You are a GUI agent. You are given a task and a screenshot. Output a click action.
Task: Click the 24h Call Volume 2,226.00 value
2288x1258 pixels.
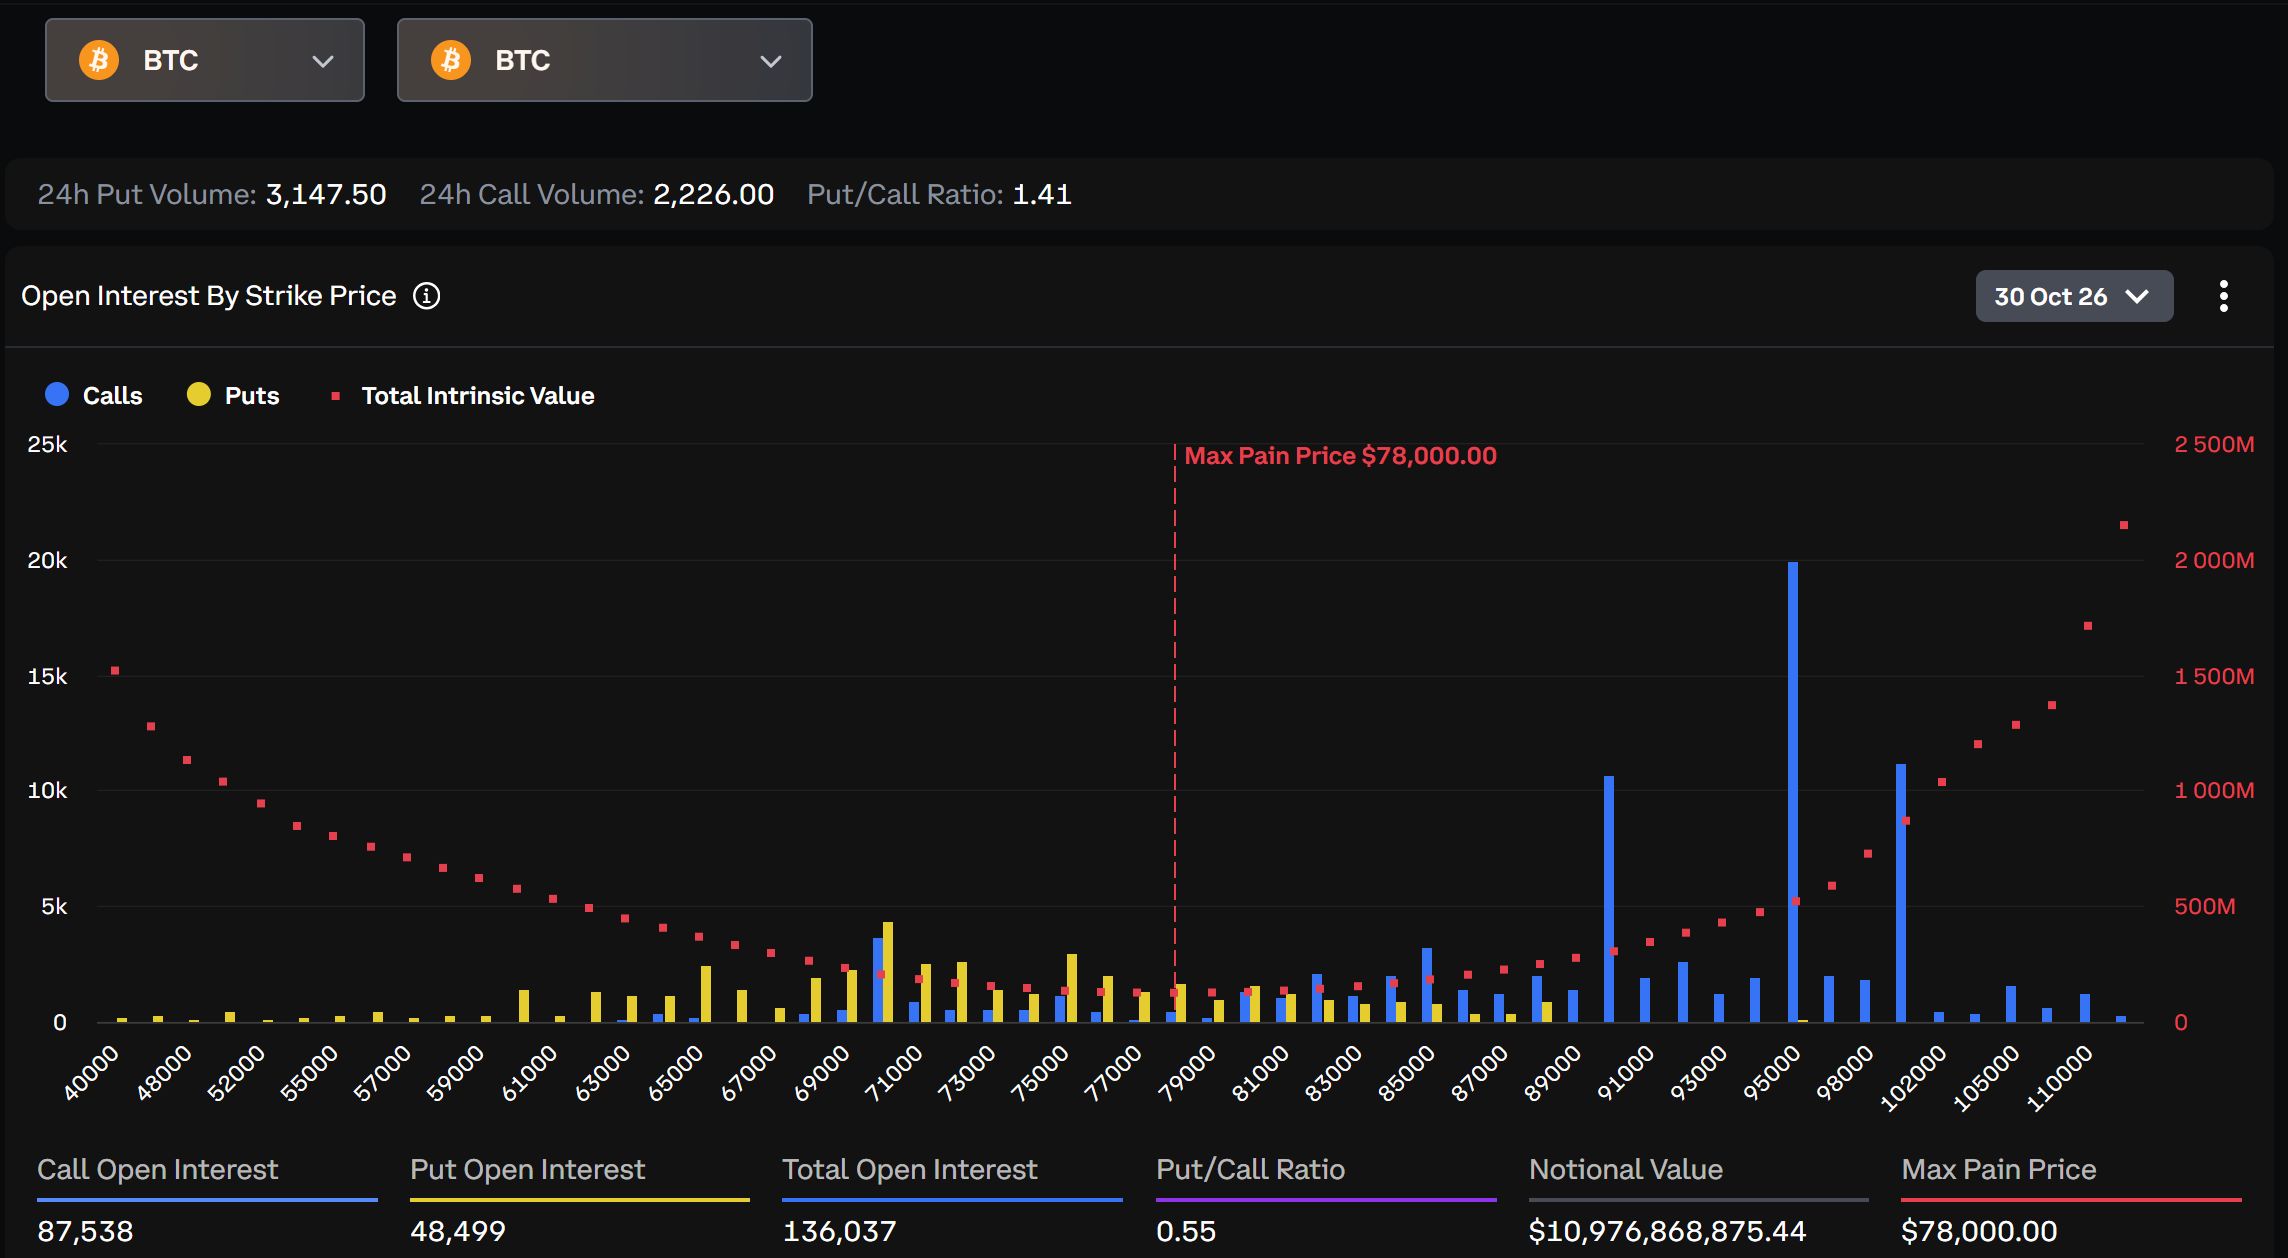tap(713, 194)
